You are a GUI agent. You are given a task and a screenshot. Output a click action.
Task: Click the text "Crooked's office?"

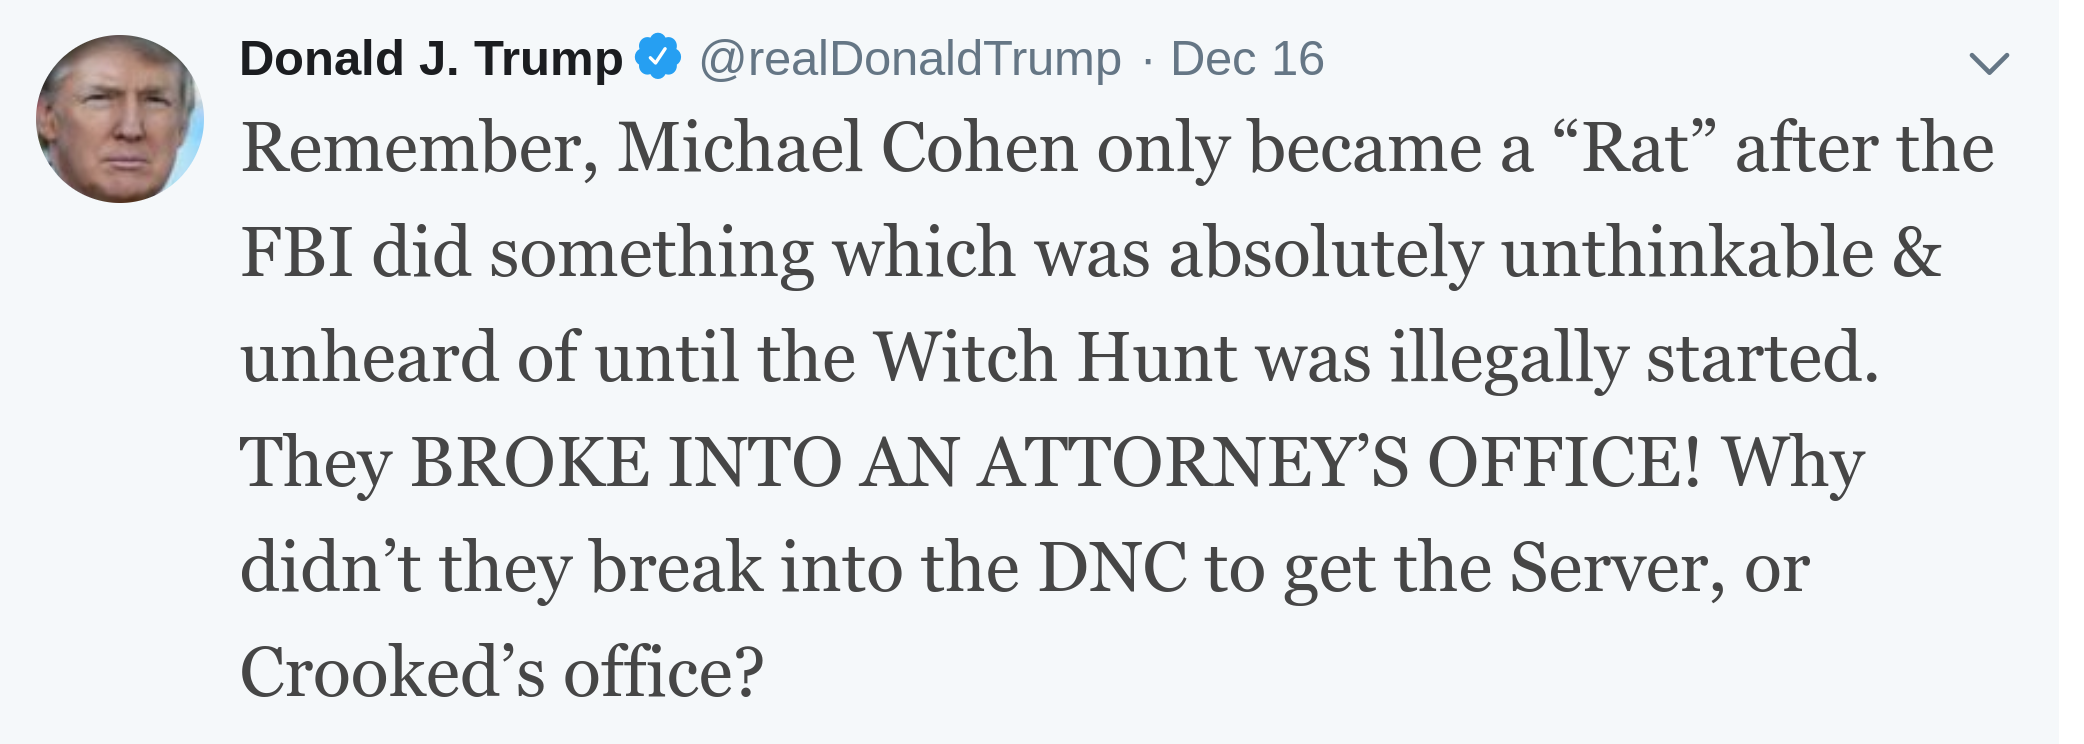click(x=502, y=672)
